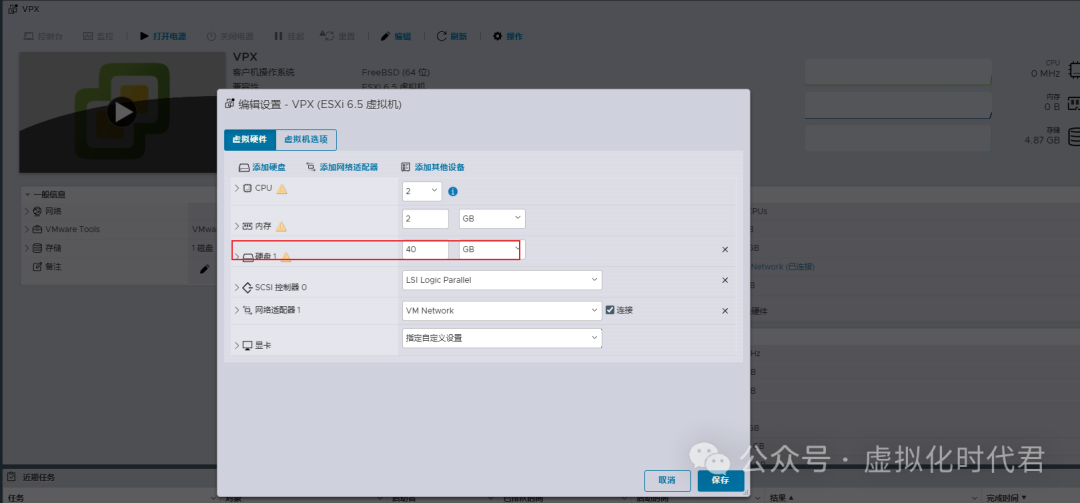The image size is (1080, 503).
Task: Click the SCSI controller icon
Action: coord(248,287)
